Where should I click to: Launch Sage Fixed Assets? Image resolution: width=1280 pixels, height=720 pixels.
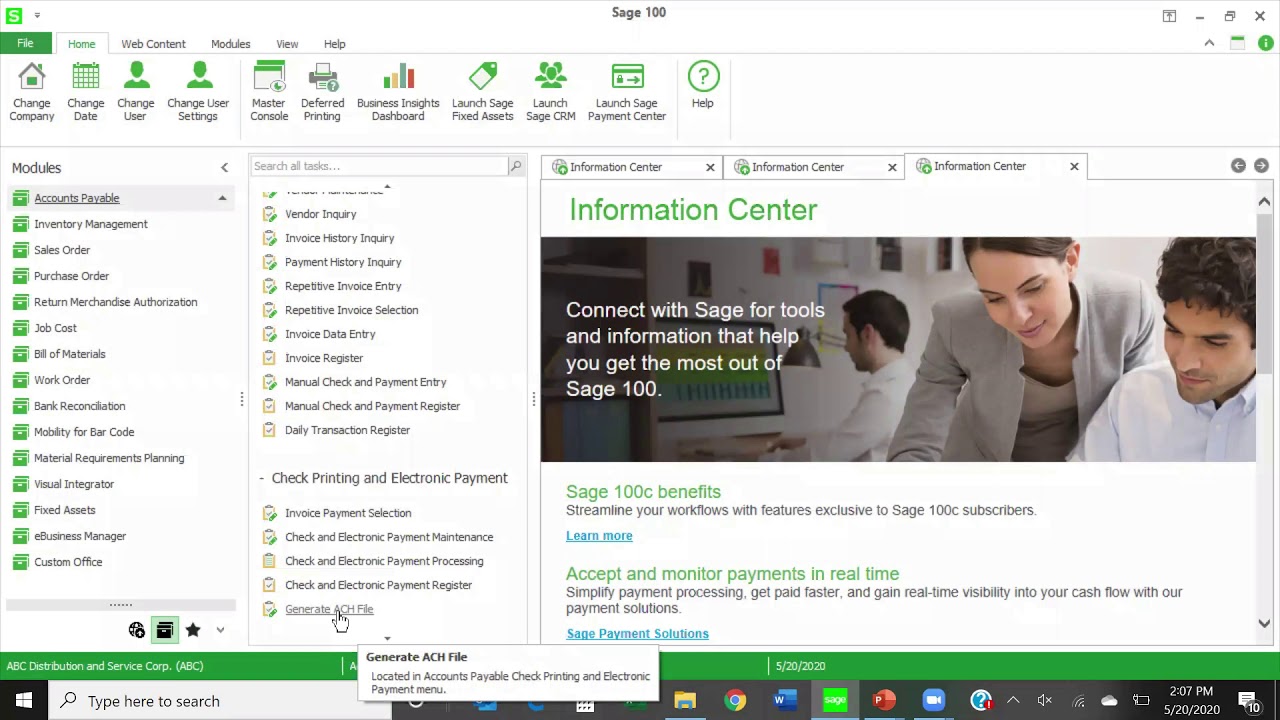482,92
